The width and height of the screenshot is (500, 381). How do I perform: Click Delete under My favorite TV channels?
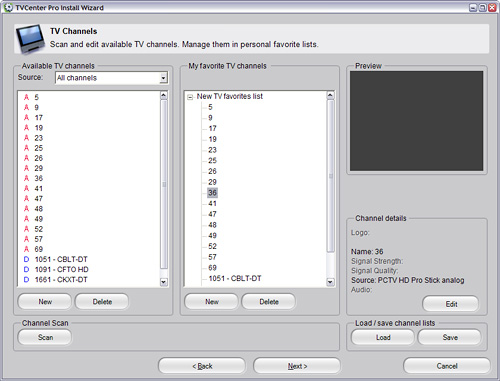click(269, 302)
